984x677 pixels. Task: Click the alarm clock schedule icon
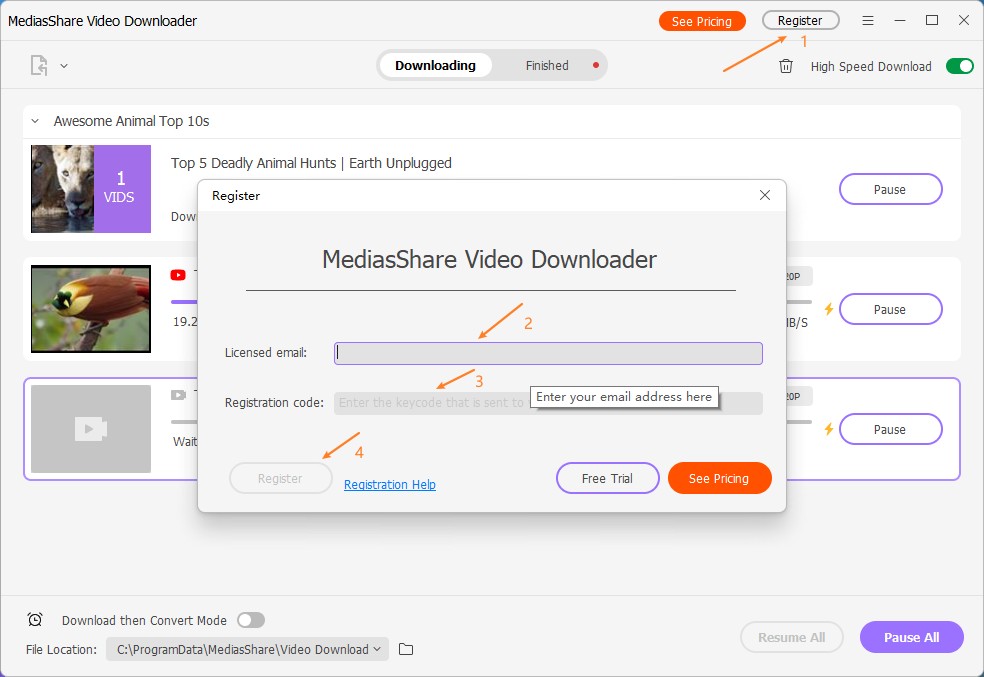pos(35,620)
